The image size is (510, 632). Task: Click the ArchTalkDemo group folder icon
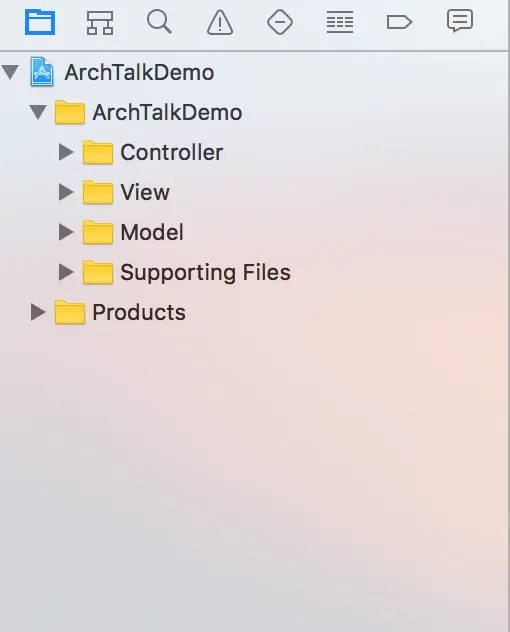click(x=70, y=112)
